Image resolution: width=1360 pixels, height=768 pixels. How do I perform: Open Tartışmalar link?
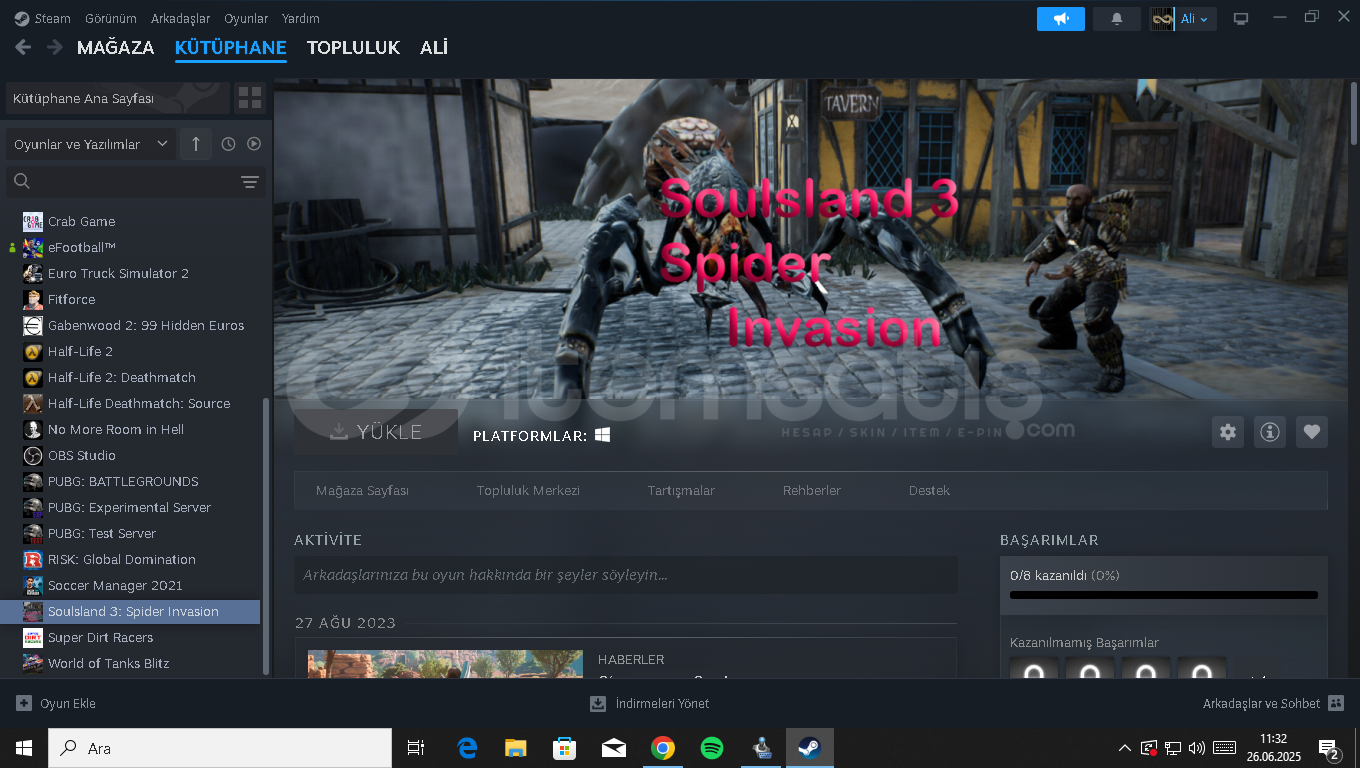pos(681,490)
